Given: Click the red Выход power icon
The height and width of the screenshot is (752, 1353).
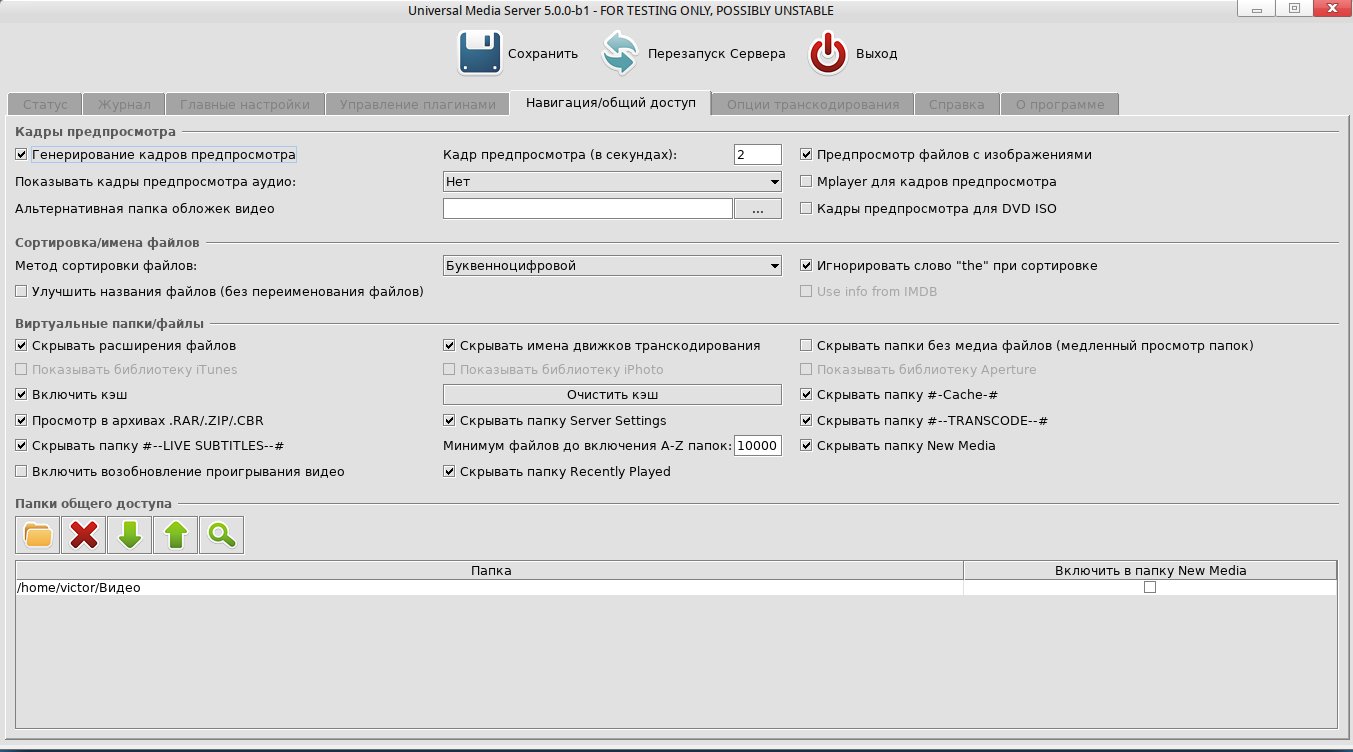Looking at the screenshot, I should pos(828,53).
